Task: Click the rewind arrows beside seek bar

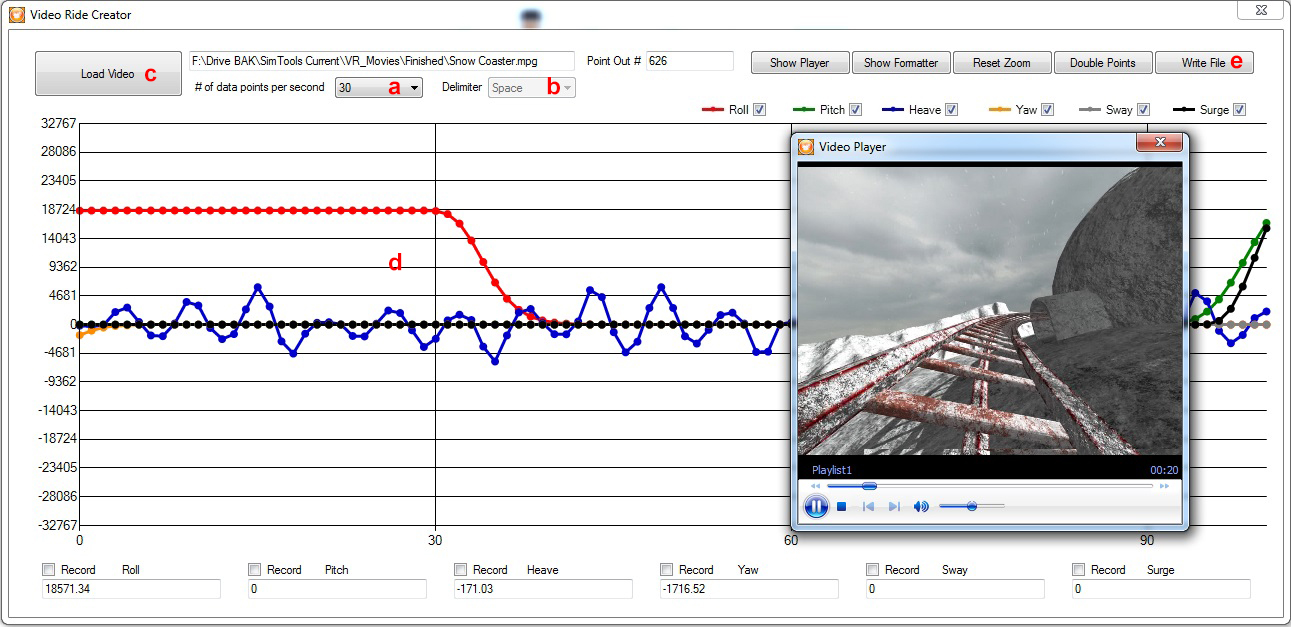Action: tap(815, 486)
